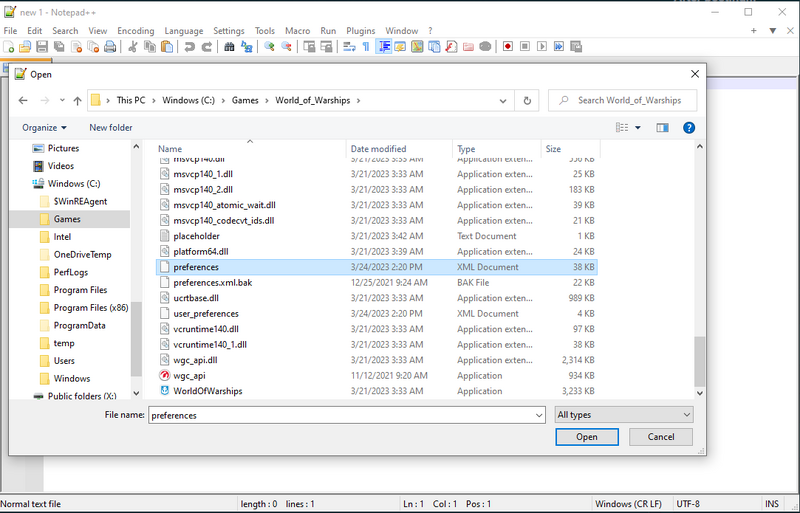Click the red Record Macro icon

(x=508, y=47)
